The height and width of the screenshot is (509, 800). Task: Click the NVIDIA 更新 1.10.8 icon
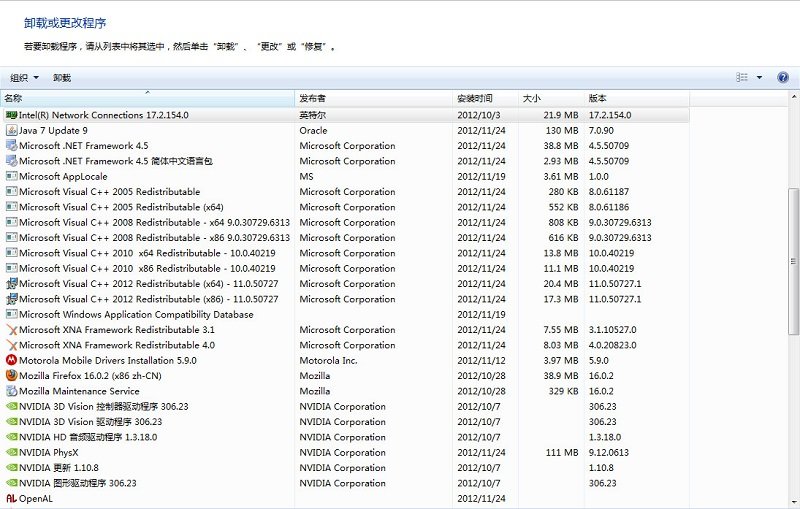(11, 468)
